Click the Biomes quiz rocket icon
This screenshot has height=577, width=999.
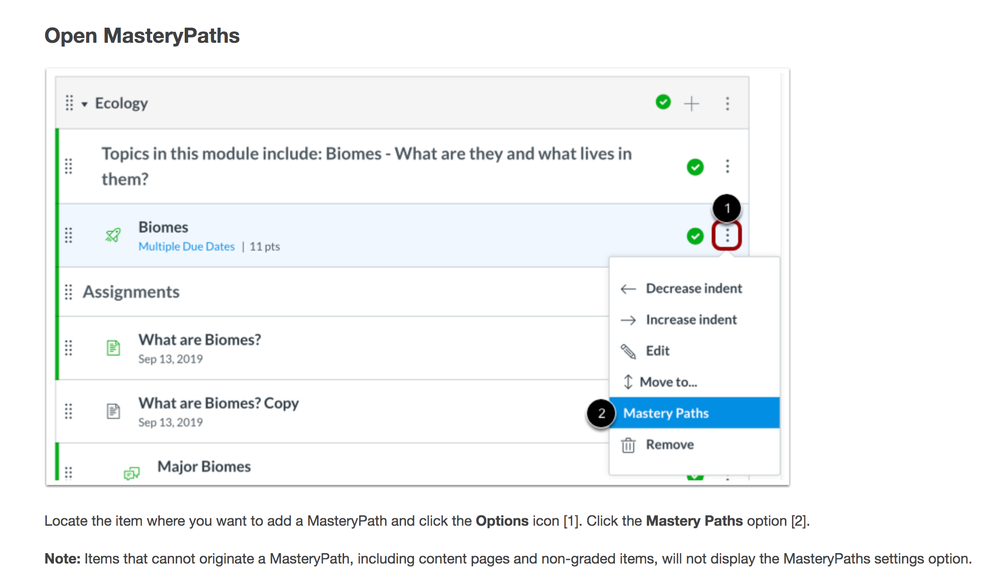pos(113,236)
